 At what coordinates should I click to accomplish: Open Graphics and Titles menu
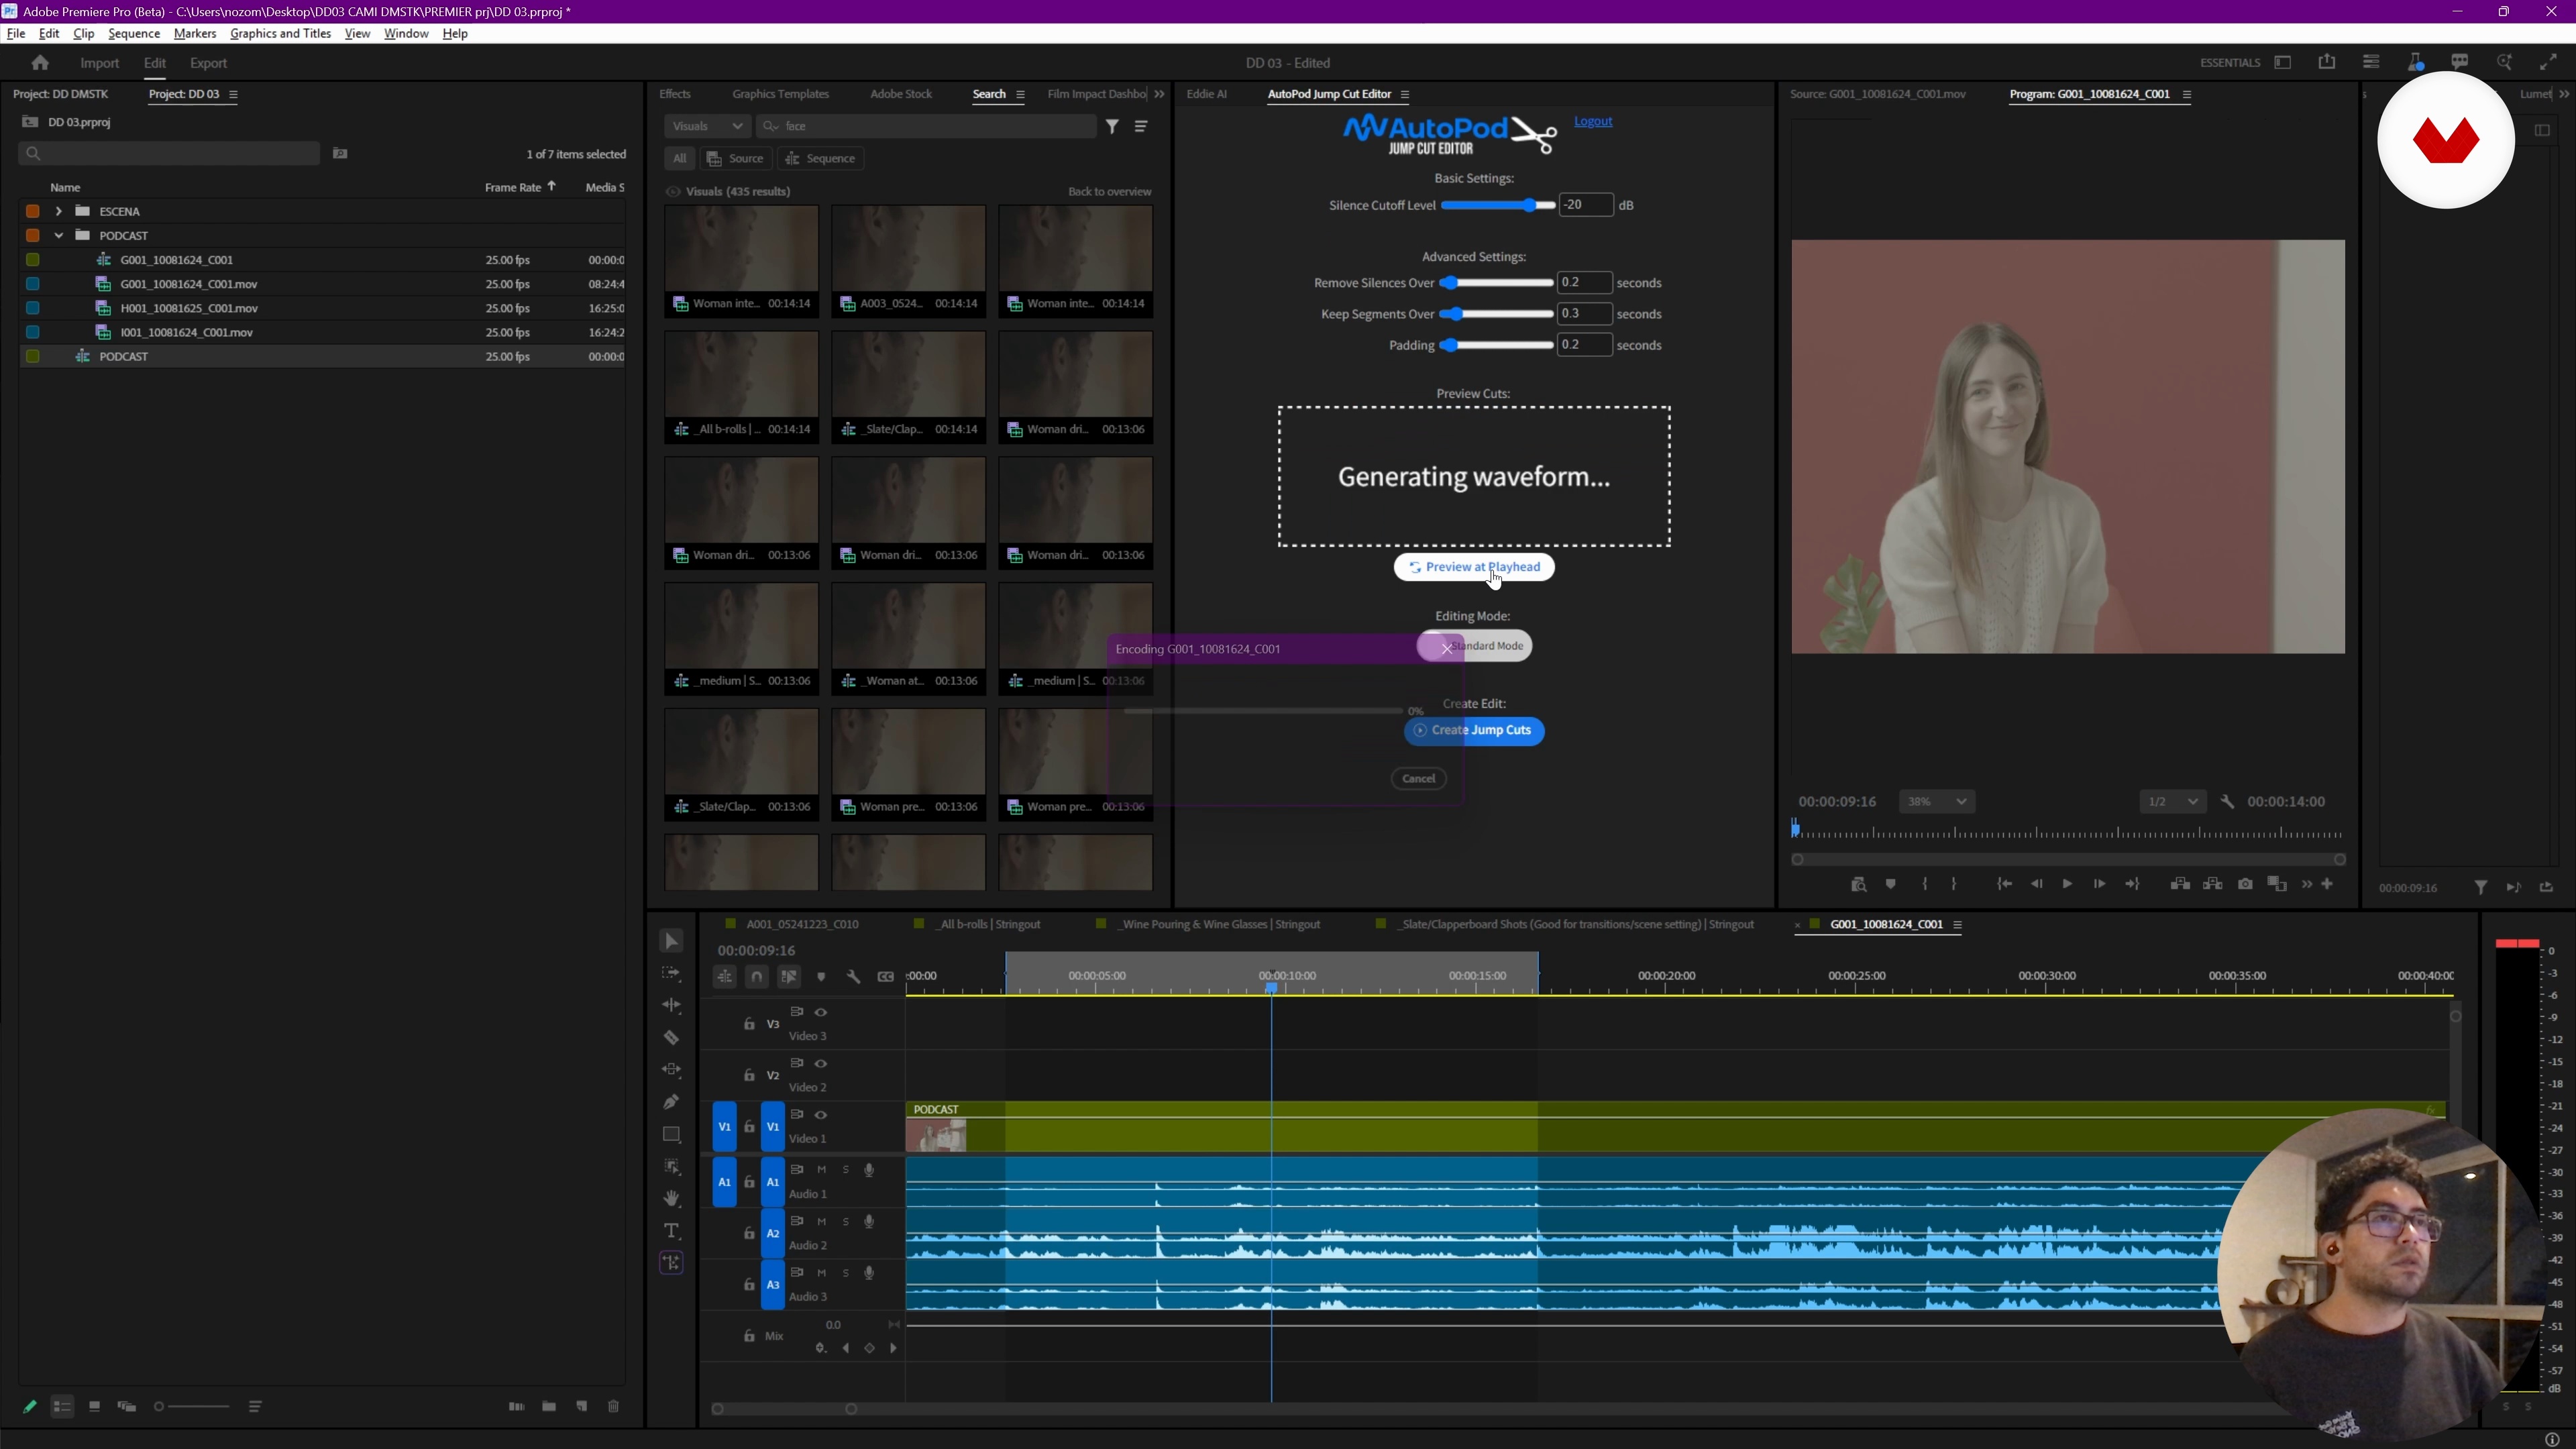click(280, 34)
